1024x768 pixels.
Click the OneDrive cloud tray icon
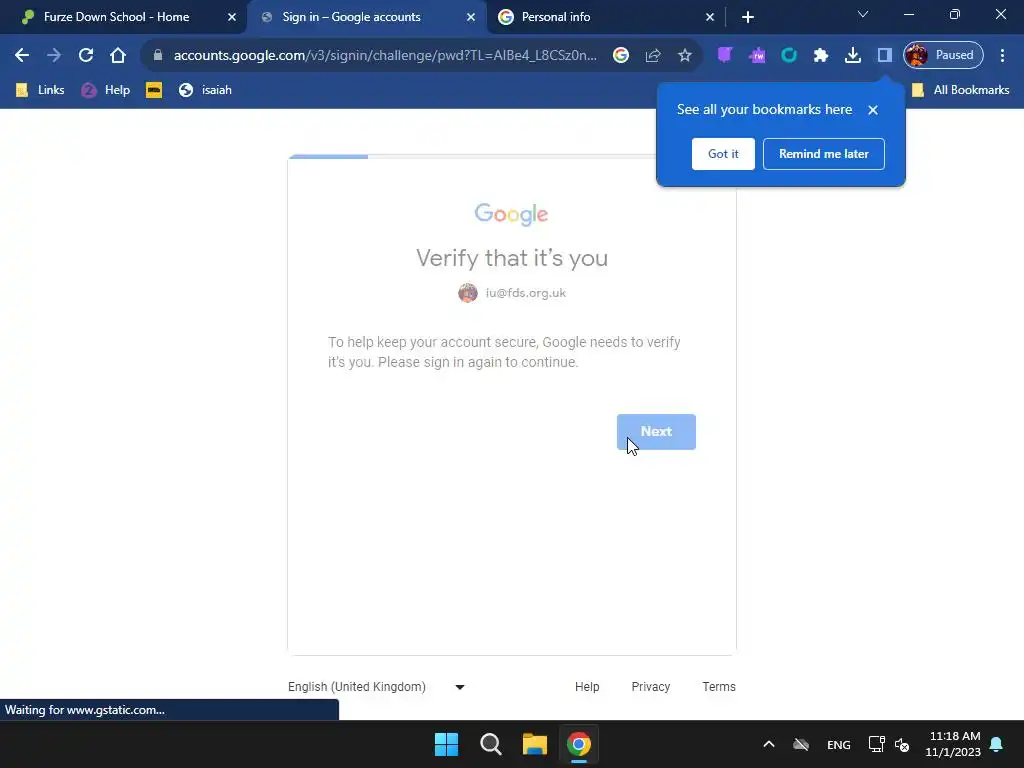pos(801,744)
